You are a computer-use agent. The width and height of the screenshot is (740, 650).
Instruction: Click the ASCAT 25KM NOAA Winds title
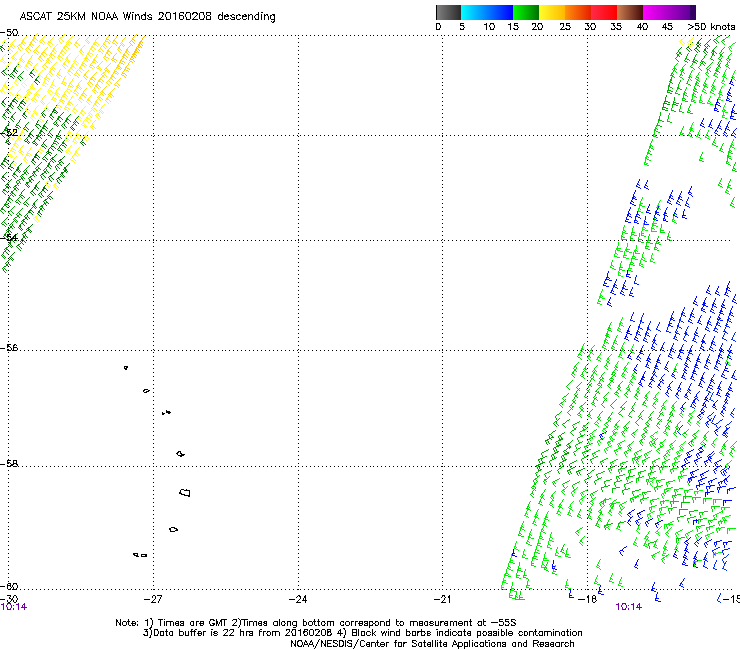[x=147, y=17]
